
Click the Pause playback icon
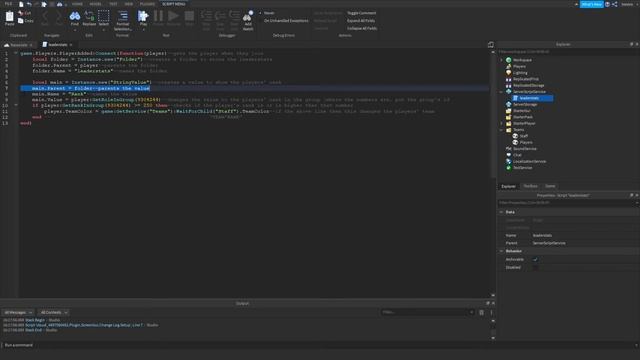click(x=158, y=16)
